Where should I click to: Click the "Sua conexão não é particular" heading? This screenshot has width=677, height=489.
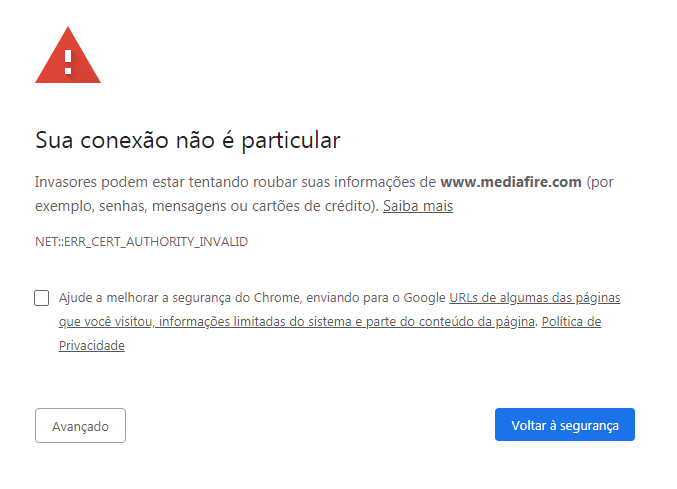(x=188, y=140)
